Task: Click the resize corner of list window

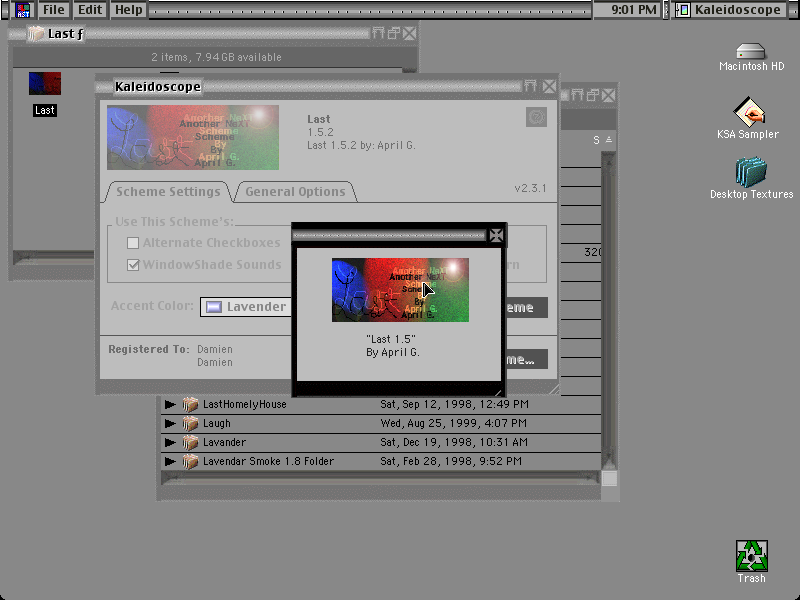Action: (x=609, y=479)
